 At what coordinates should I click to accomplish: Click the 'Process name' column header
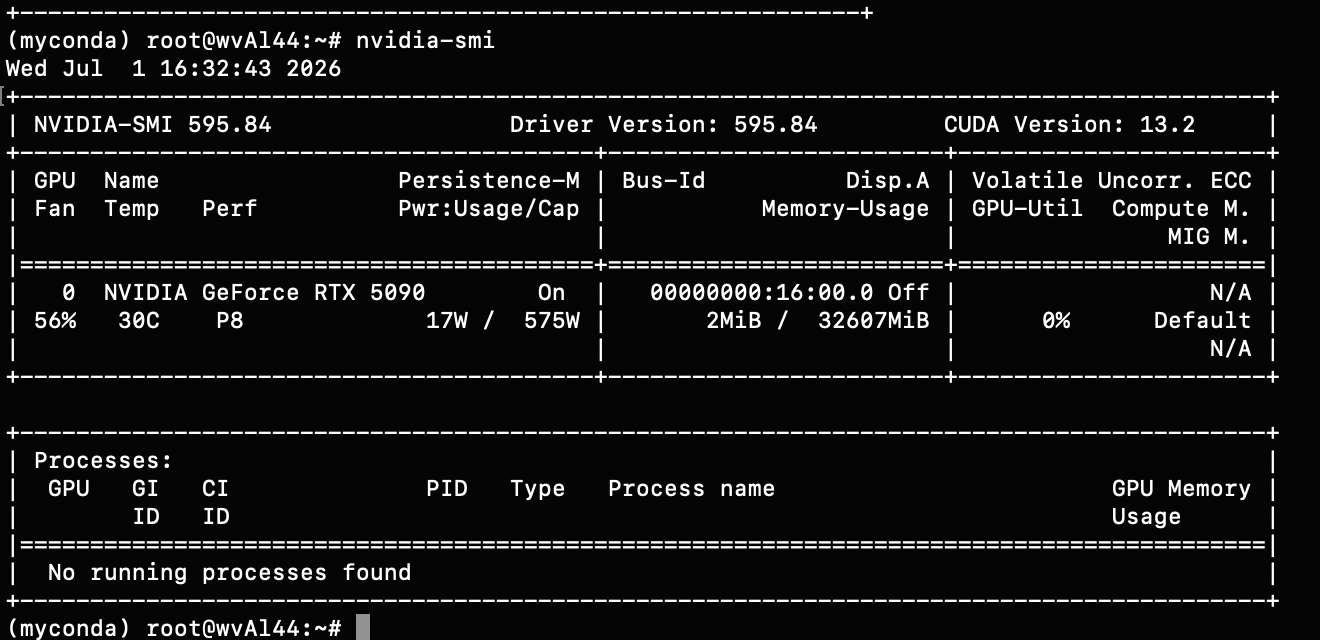(x=692, y=489)
